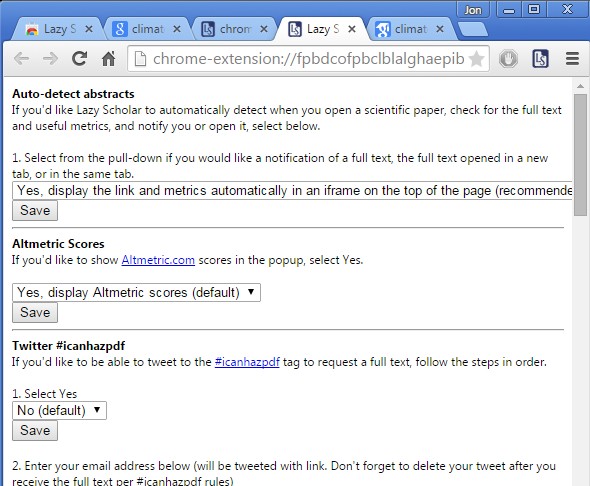Click the stop-hand extension icon
The image size is (590, 486).
(x=508, y=59)
